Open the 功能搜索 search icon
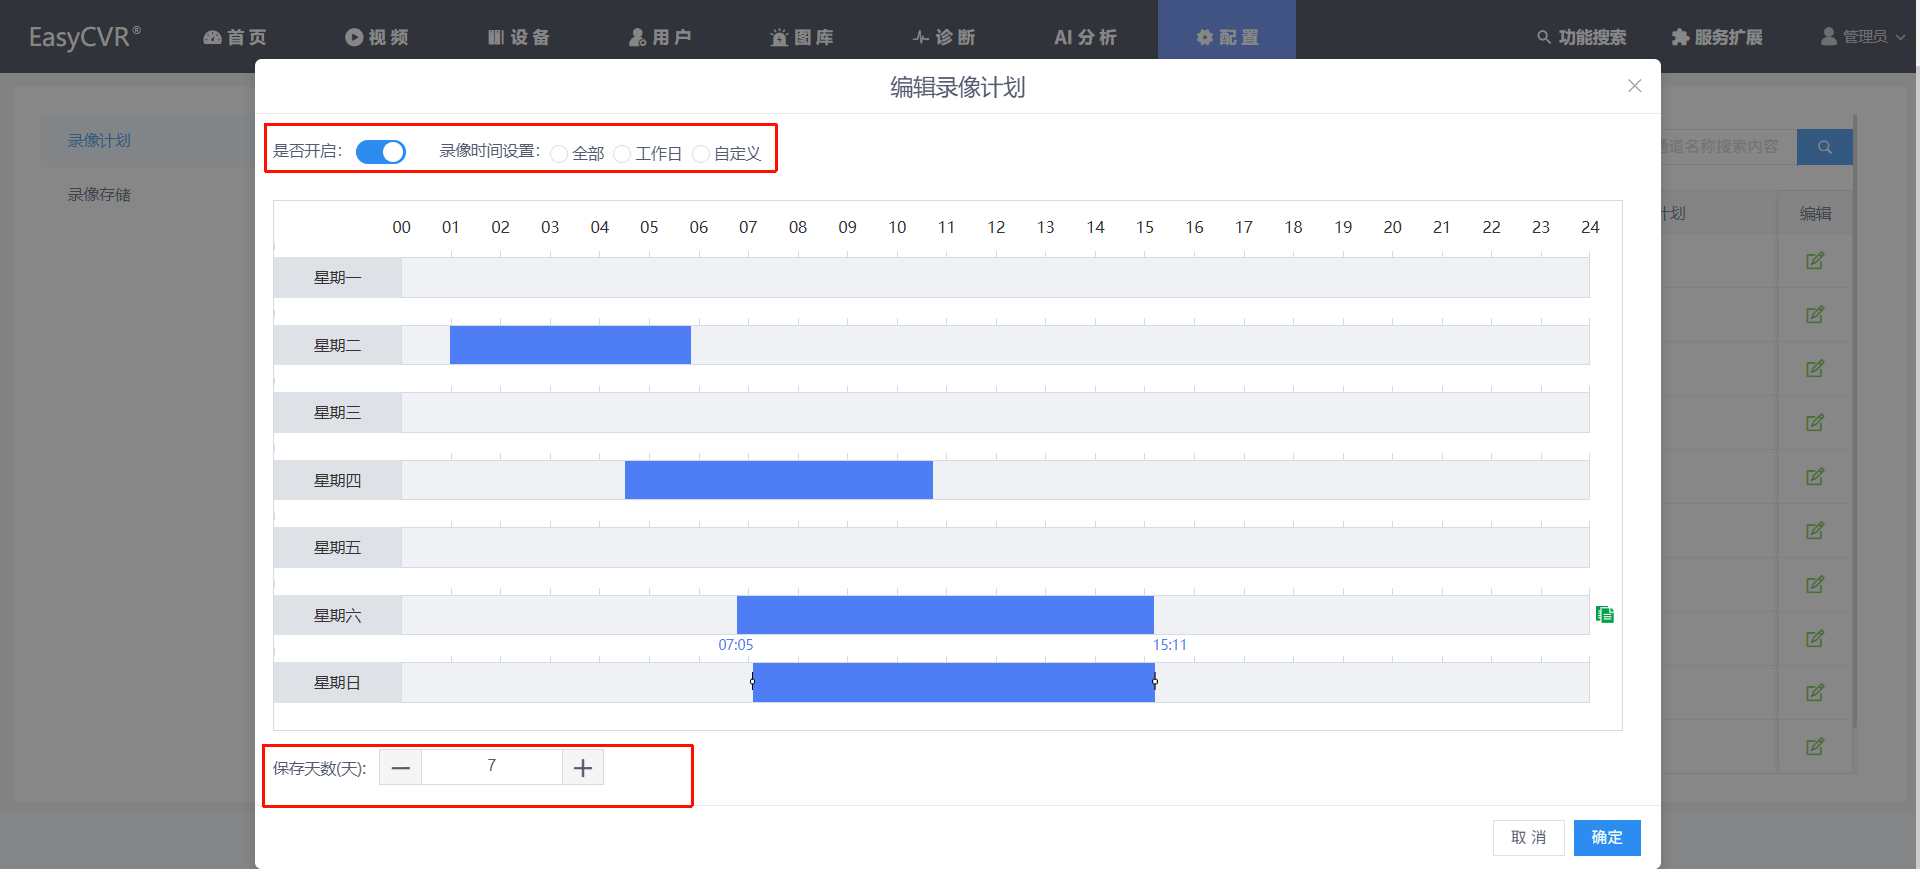The image size is (1920, 869). point(1544,37)
